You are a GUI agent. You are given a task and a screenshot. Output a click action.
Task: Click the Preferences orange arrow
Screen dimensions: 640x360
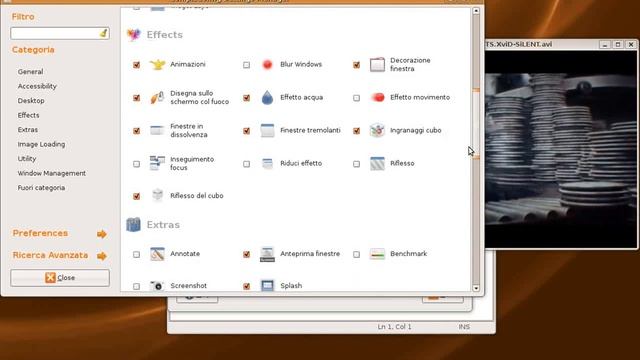(x=102, y=234)
